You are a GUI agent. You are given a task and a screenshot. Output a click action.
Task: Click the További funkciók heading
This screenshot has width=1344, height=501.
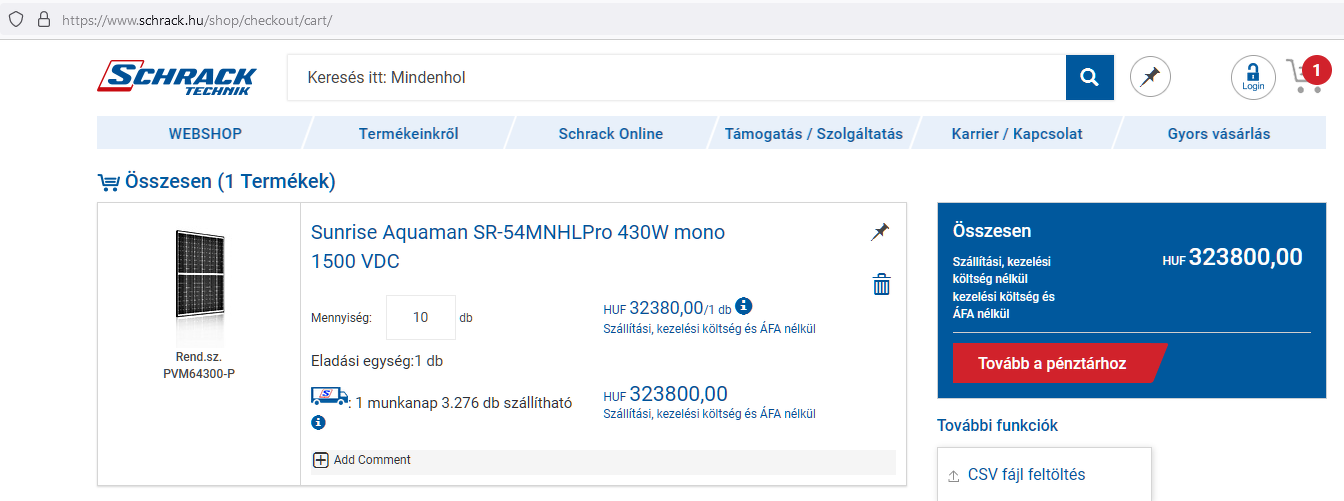point(997,425)
